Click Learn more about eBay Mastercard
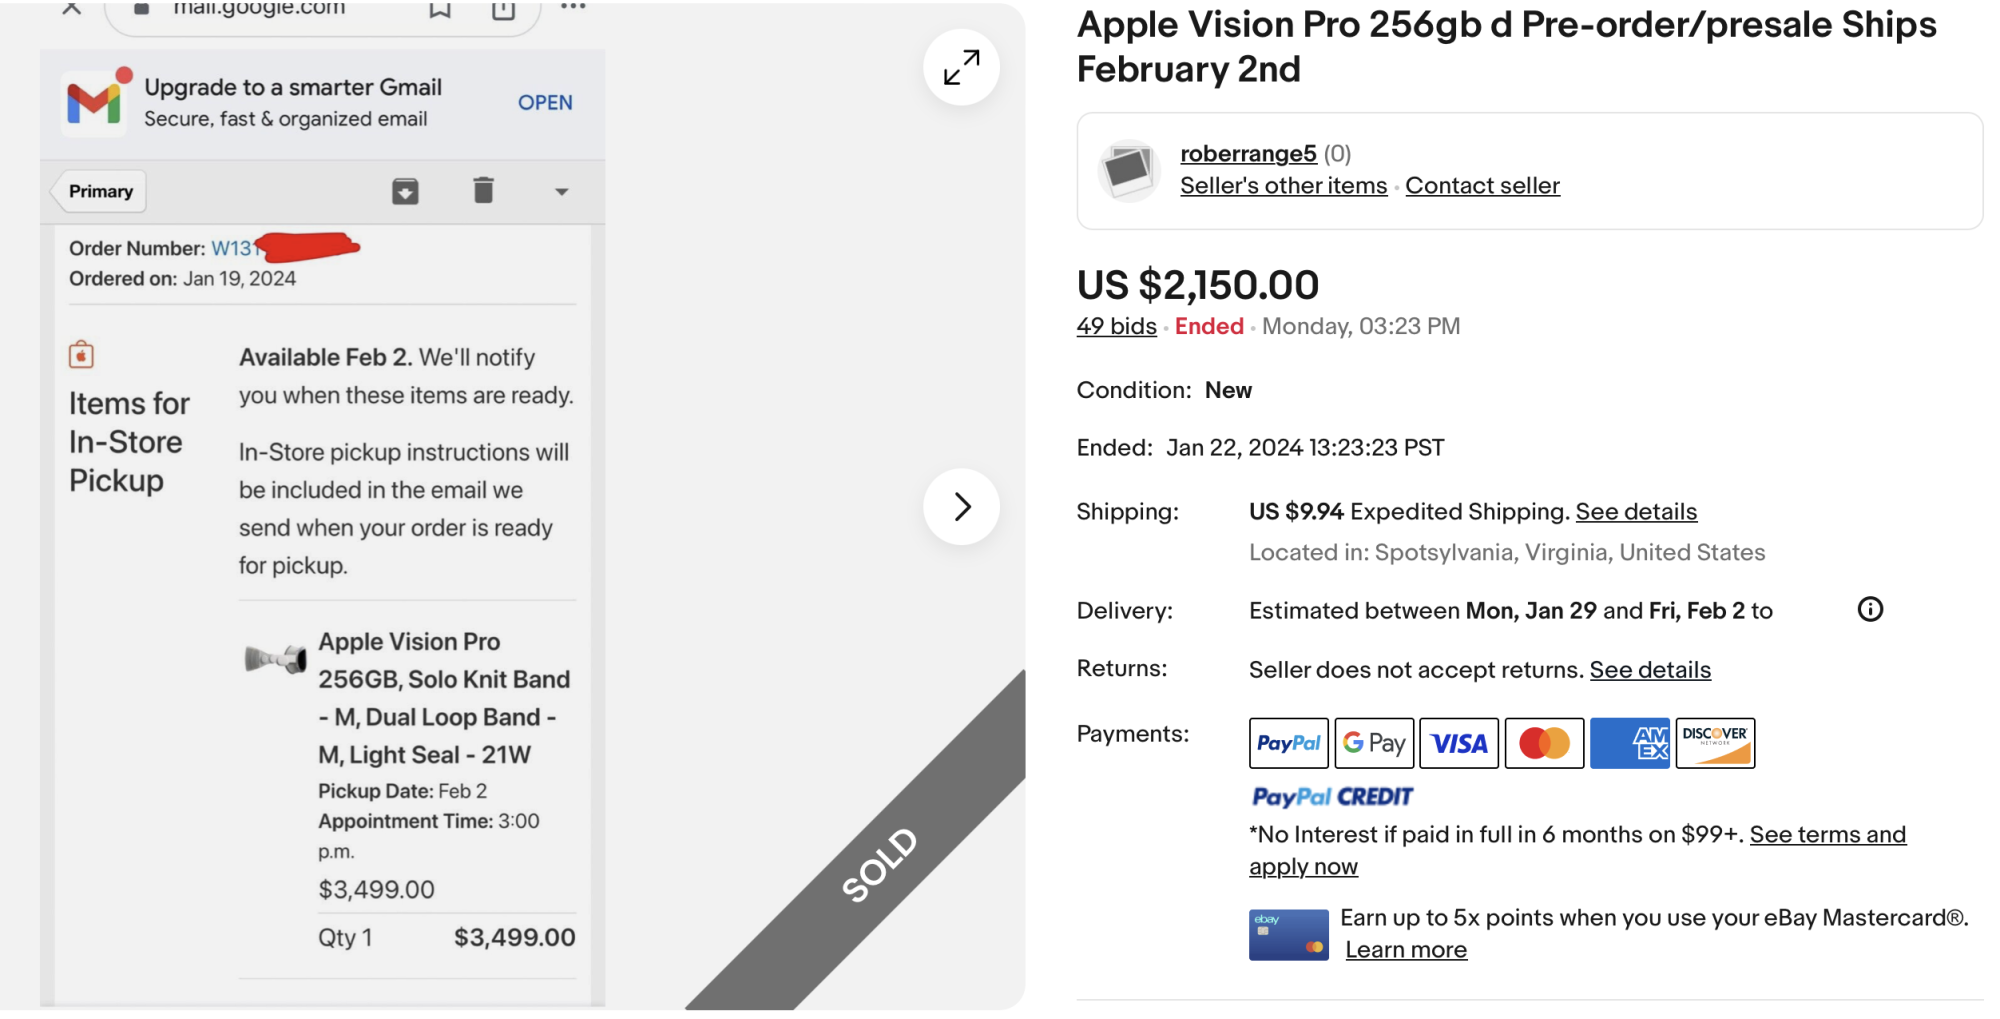 [1406, 950]
